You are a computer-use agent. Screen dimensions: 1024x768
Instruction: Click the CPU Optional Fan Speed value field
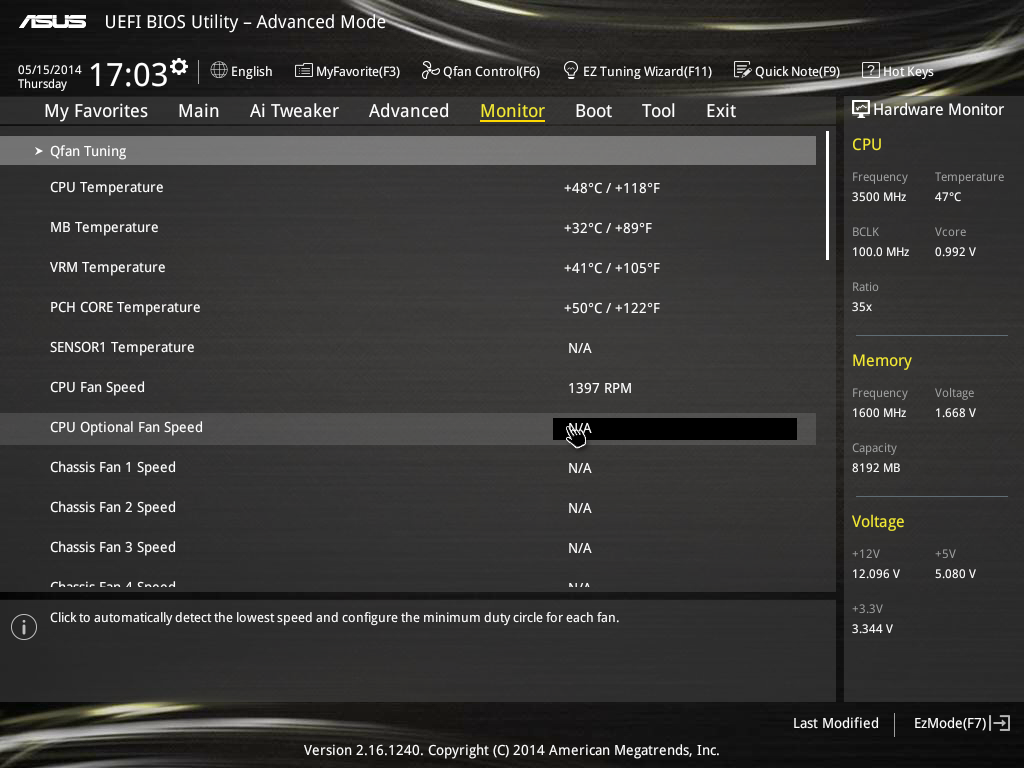tap(675, 428)
